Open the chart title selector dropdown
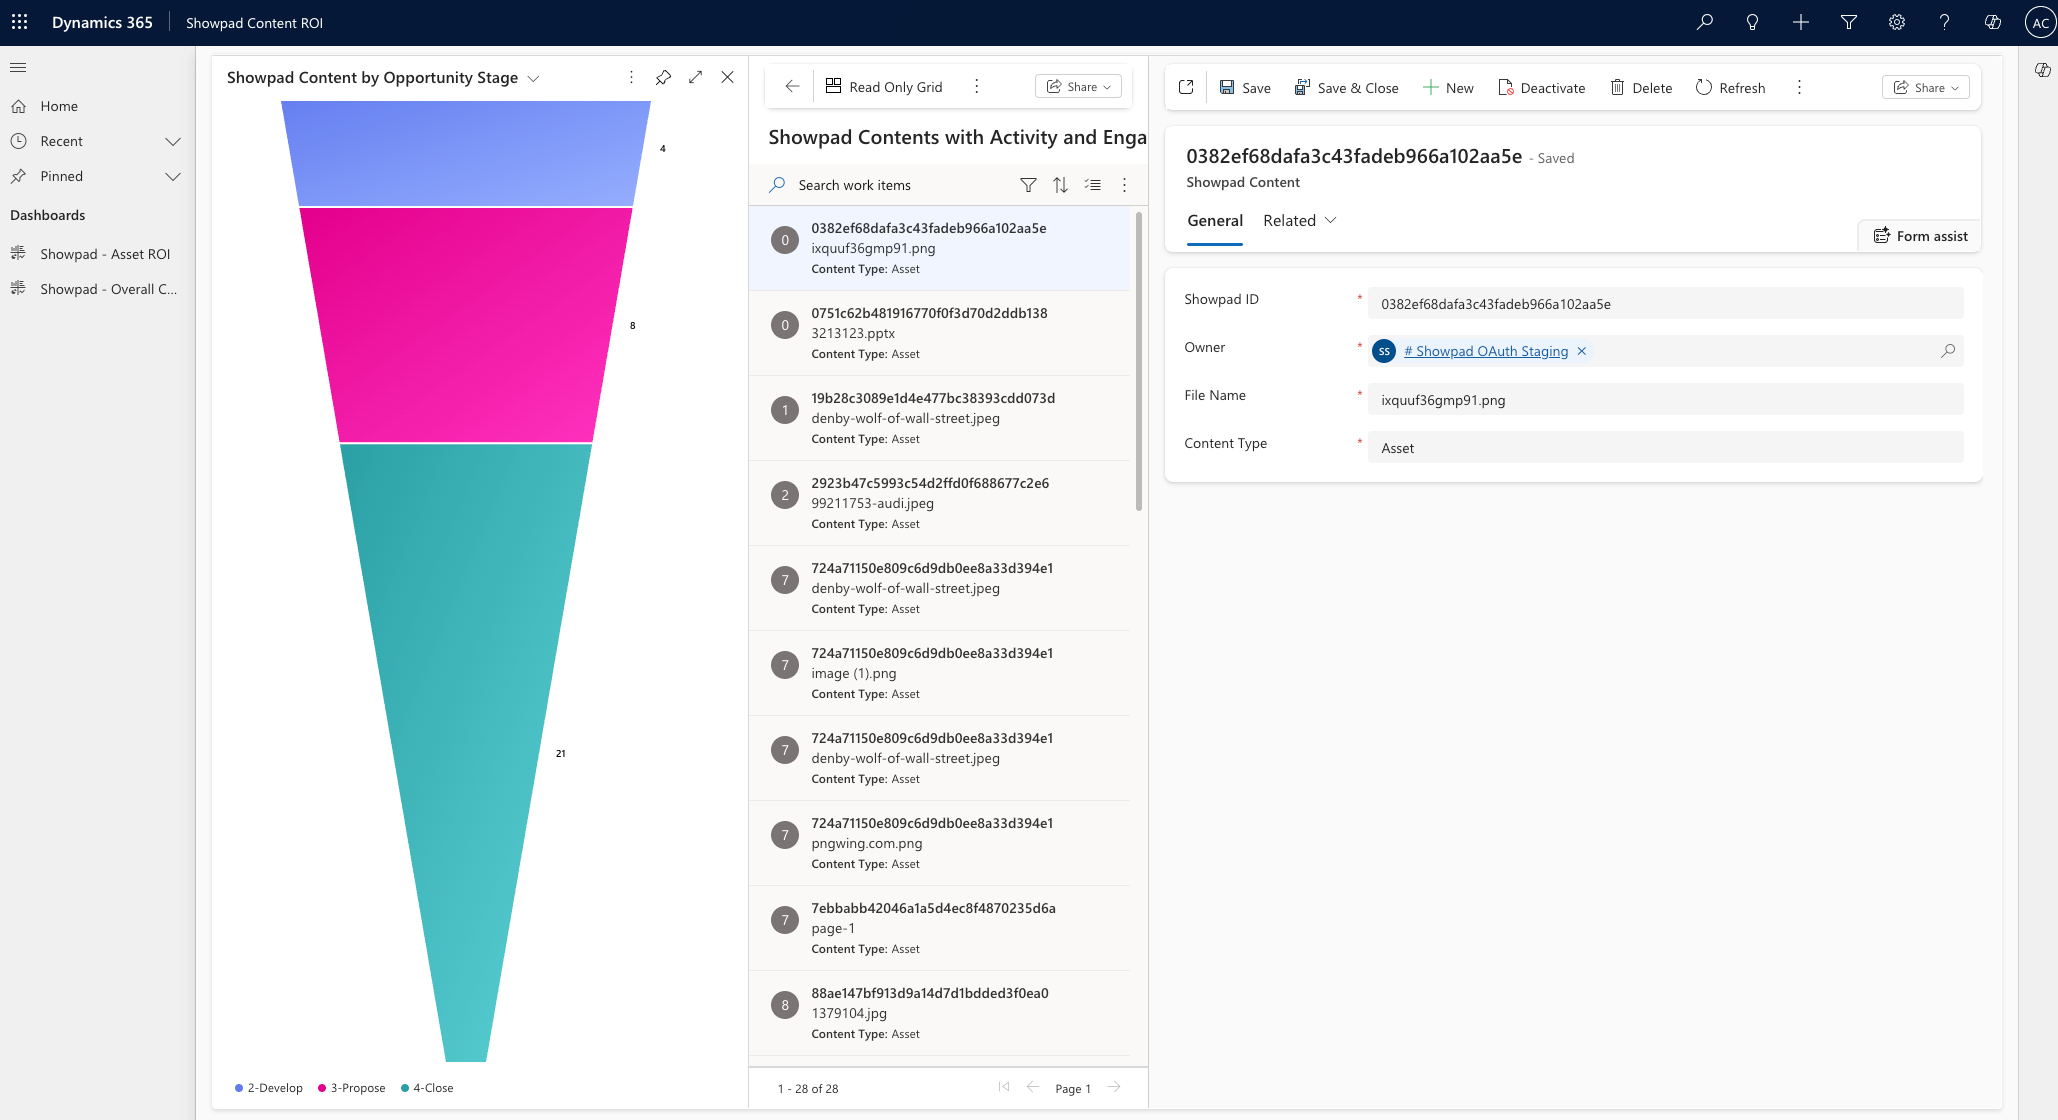 (x=533, y=78)
